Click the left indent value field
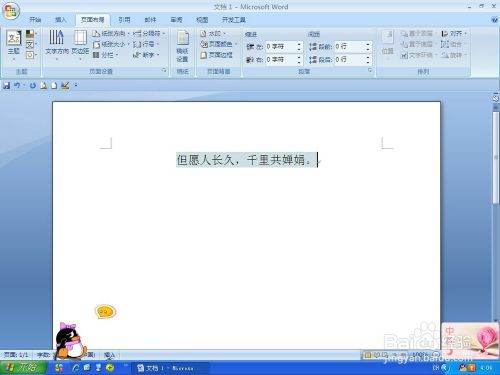The height and width of the screenshot is (375, 500). point(280,47)
